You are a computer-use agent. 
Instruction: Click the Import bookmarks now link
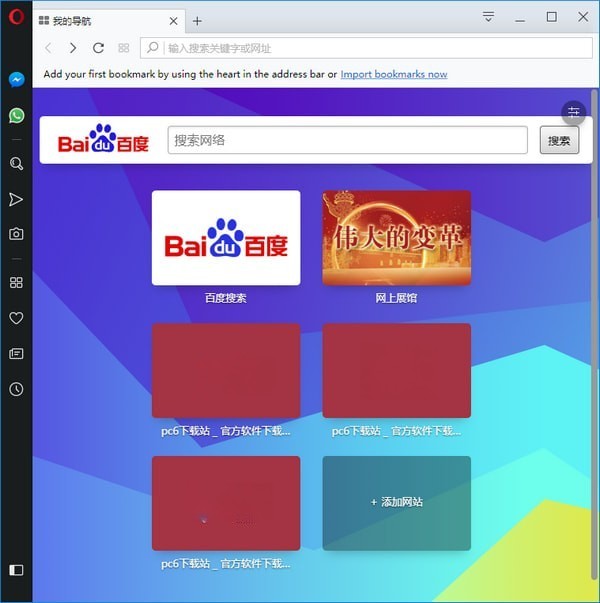(x=394, y=74)
